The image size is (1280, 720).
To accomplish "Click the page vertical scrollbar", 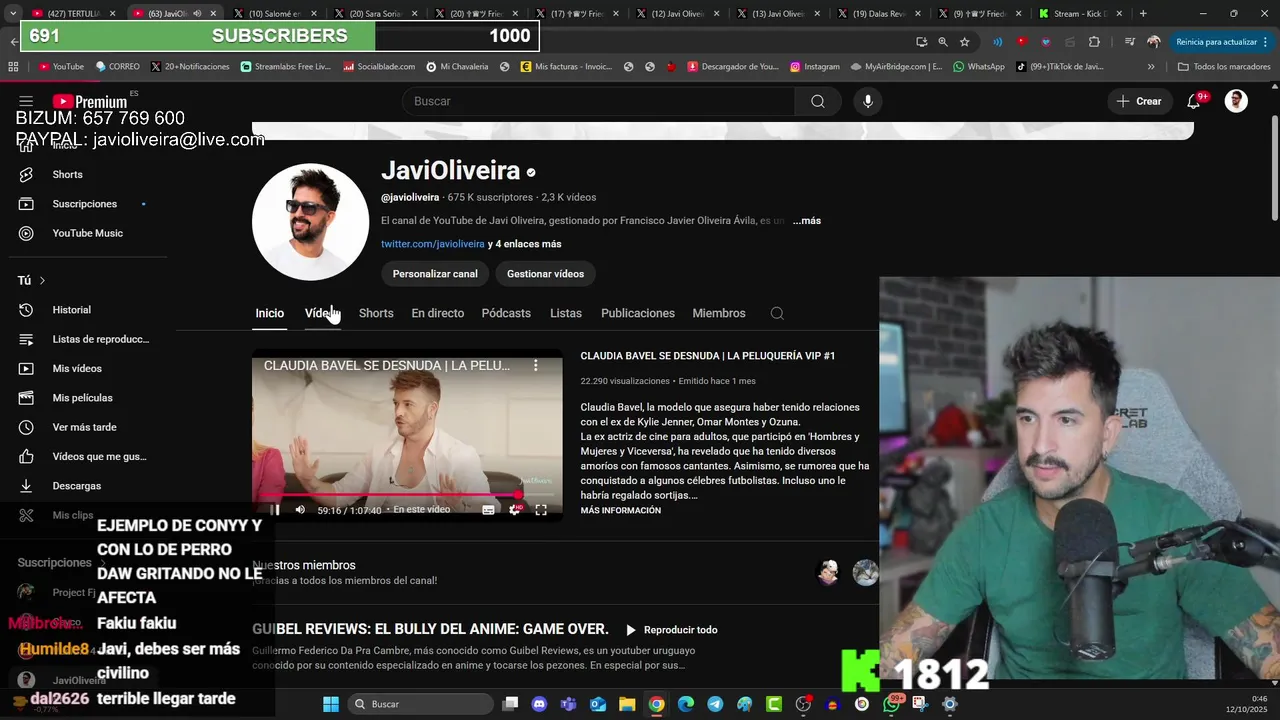I will [x=1274, y=170].
